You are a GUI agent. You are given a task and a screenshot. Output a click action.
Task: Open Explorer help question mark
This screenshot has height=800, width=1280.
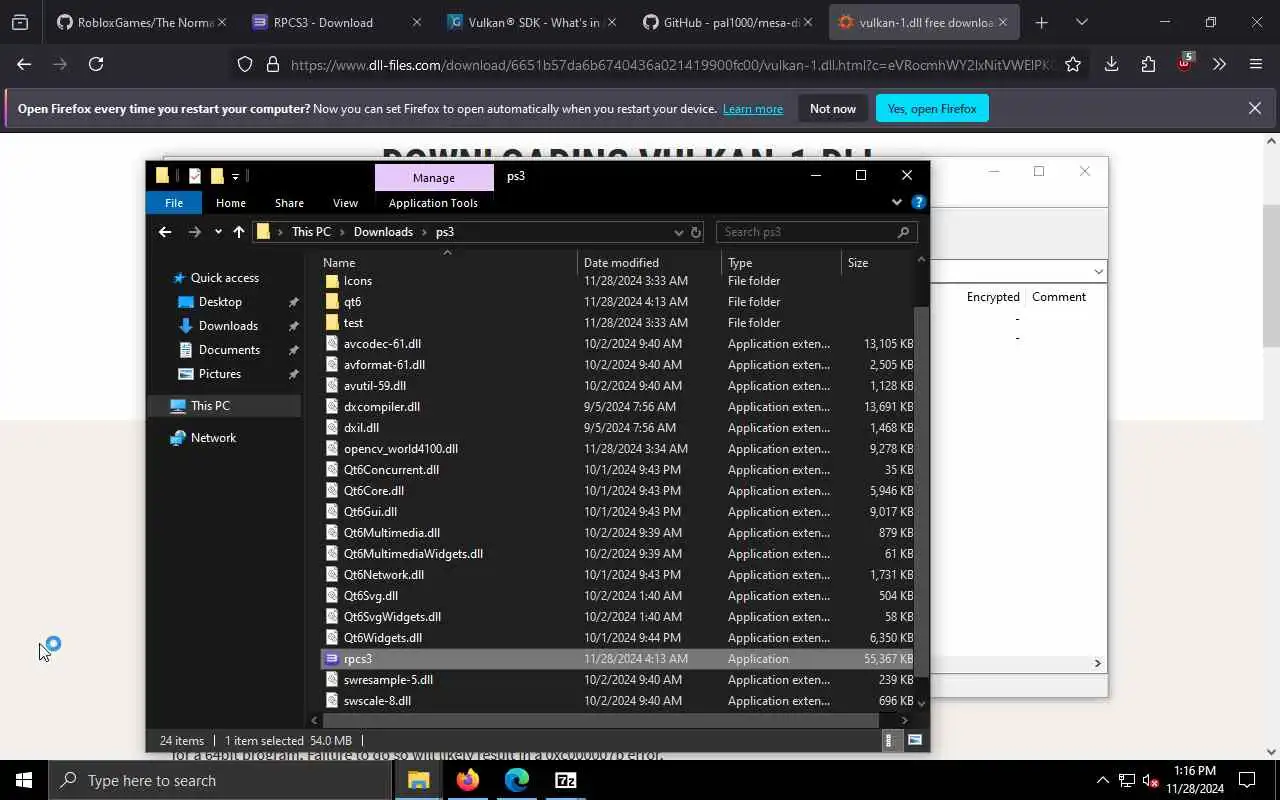(918, 202)
